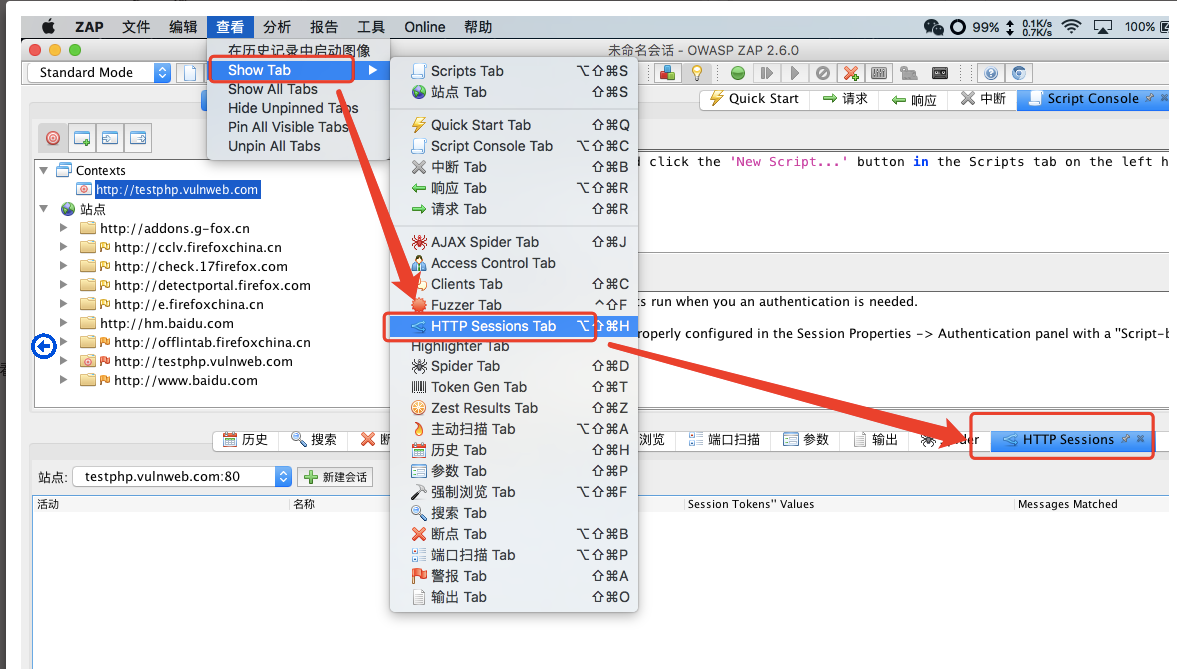This screenshot has height=669, width=1177.
Task: Click the AirPlay display icon in menu bar
Action: (x=1102, y=27)
